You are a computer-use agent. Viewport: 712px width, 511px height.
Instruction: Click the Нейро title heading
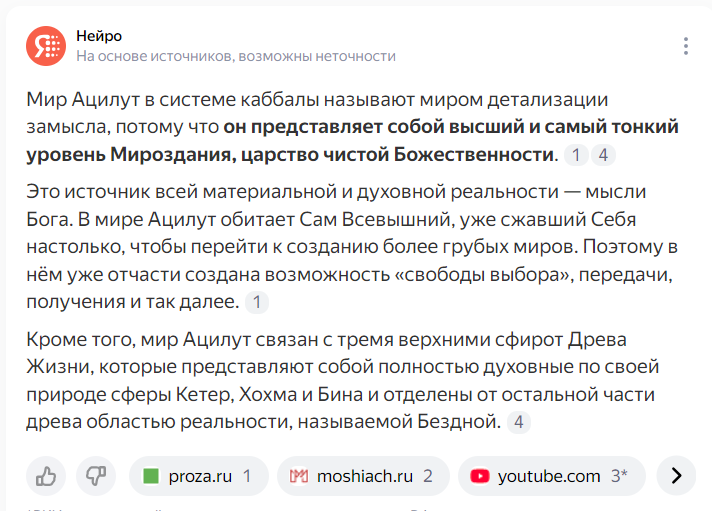point(99,36)
